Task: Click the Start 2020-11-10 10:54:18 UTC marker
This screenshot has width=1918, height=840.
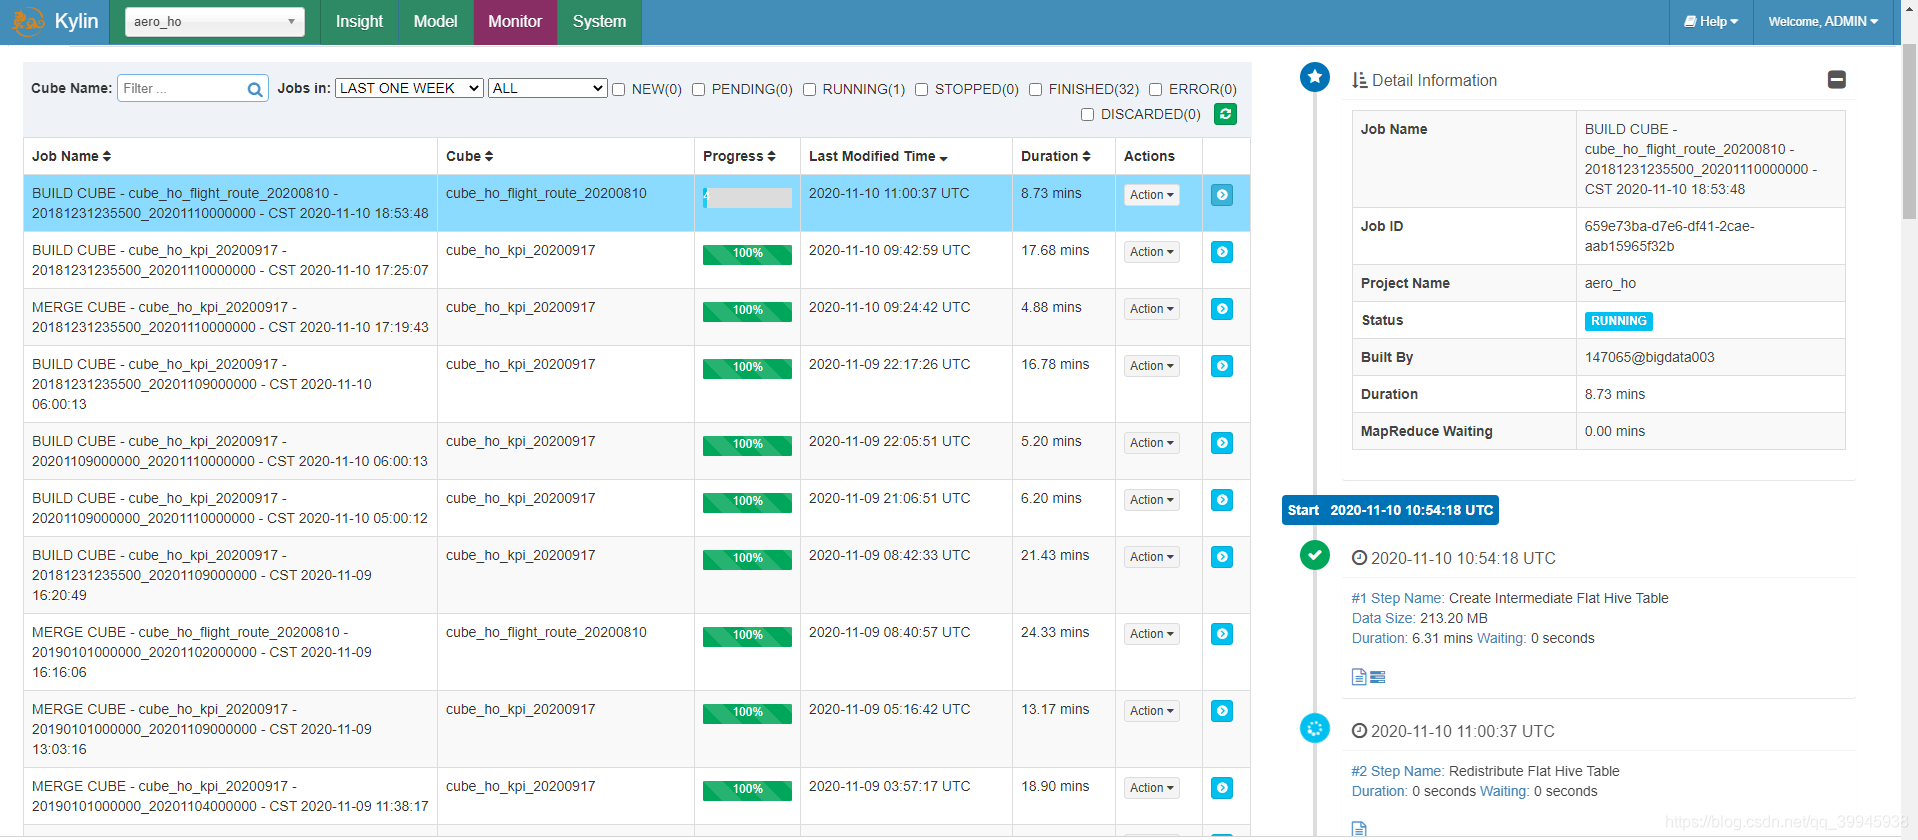Action: 1390,510
